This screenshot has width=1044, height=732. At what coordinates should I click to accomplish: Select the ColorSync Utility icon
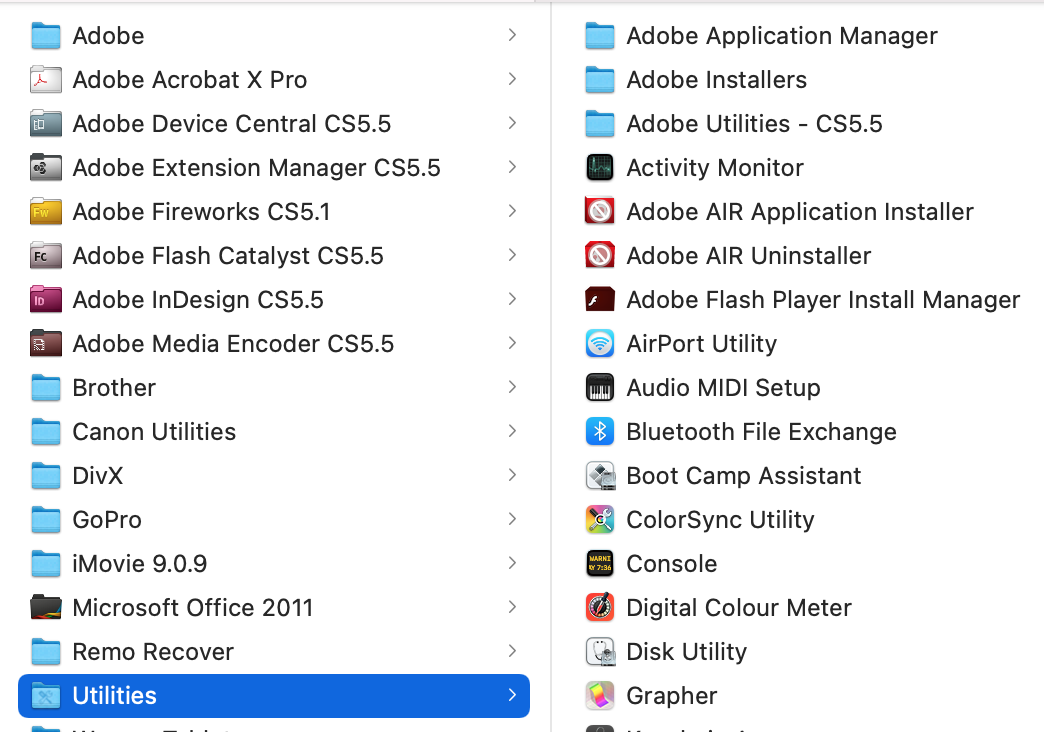(x=599, y=520)
